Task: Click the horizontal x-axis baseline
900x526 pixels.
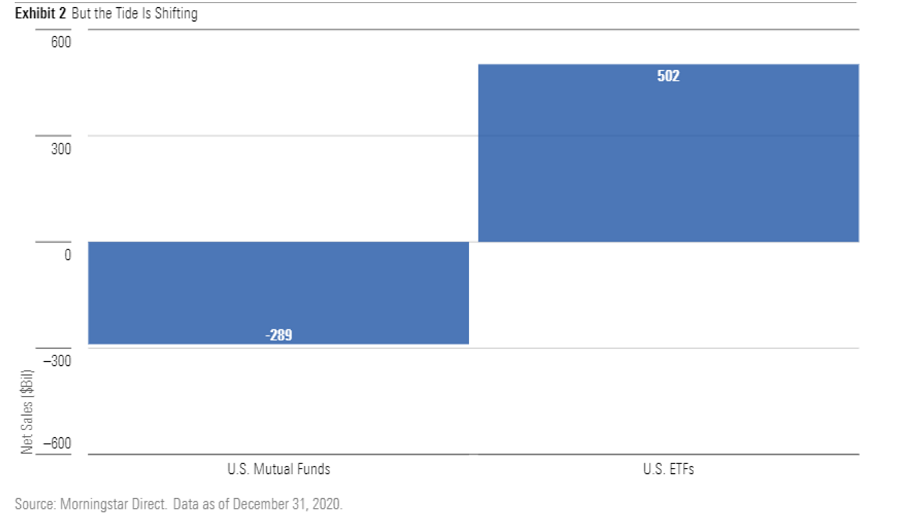Action: 472,454
